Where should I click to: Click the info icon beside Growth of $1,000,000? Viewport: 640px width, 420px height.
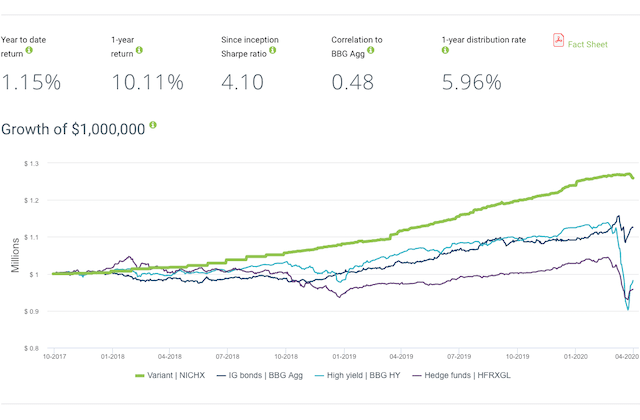tap(153, 127)
